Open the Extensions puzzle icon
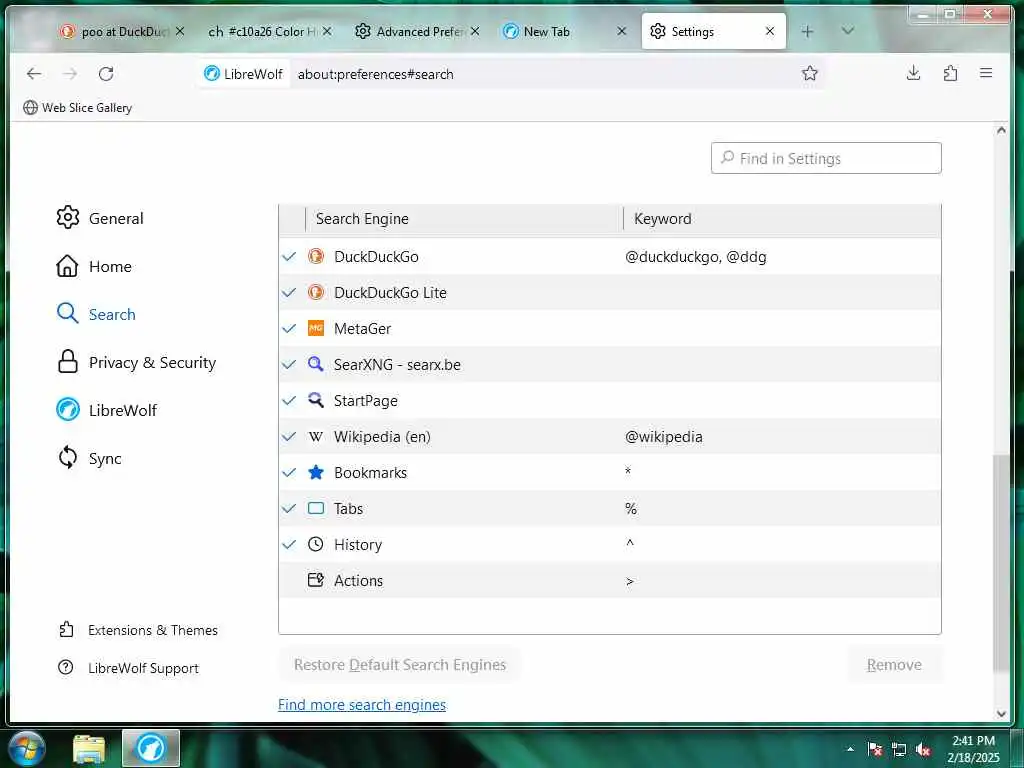Viewport: 1024px width, 768px height. click(x=950, y=73)
